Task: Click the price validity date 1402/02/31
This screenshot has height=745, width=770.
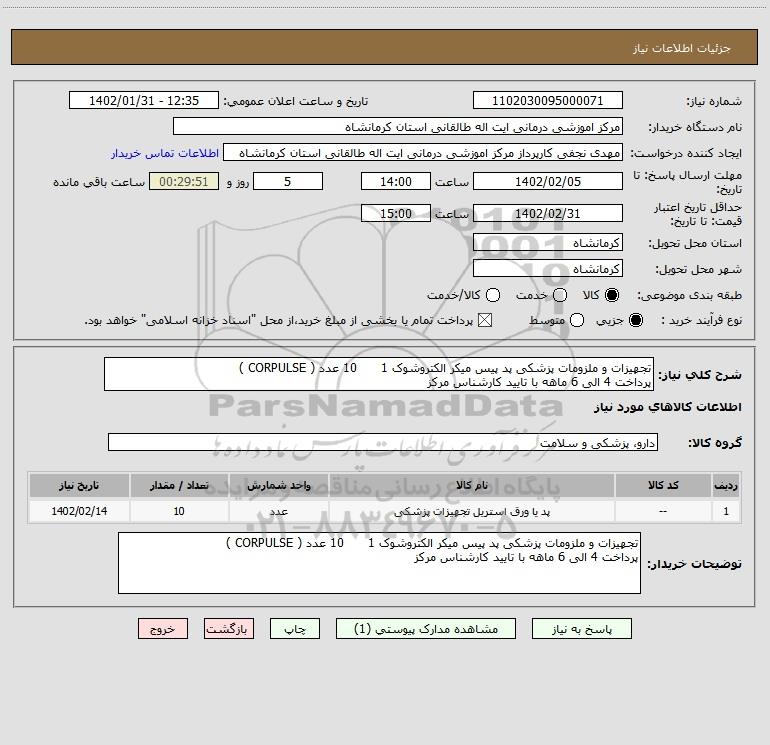Action: 548,213
